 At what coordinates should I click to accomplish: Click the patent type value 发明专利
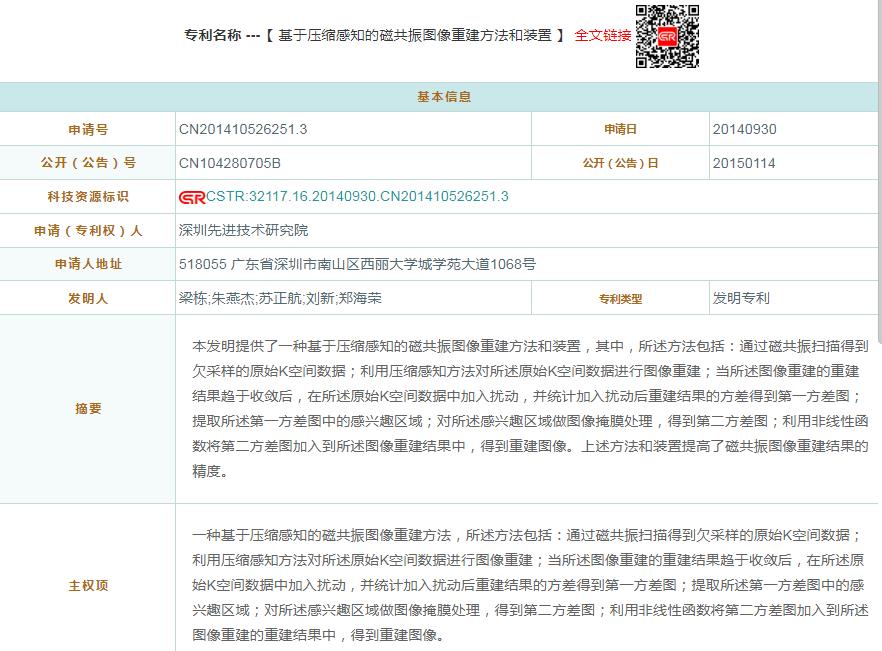741,298
